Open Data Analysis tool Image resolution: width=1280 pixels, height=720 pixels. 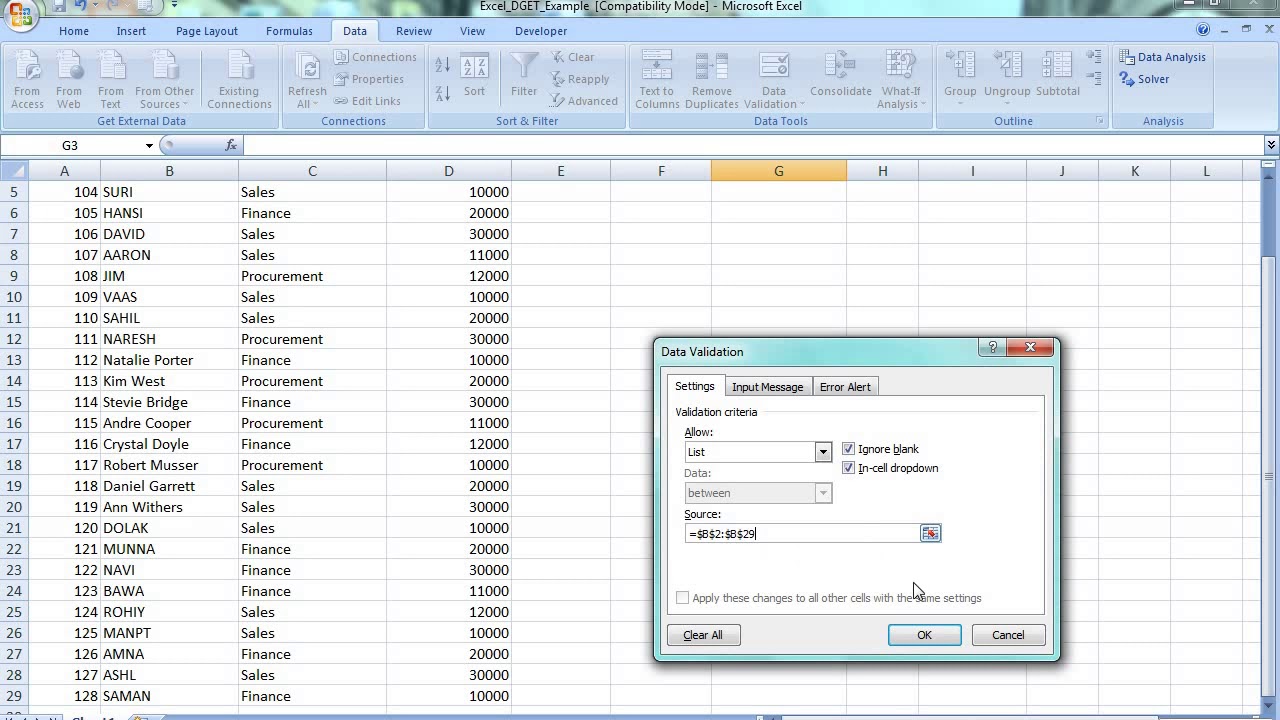[x=1162, y=57]
